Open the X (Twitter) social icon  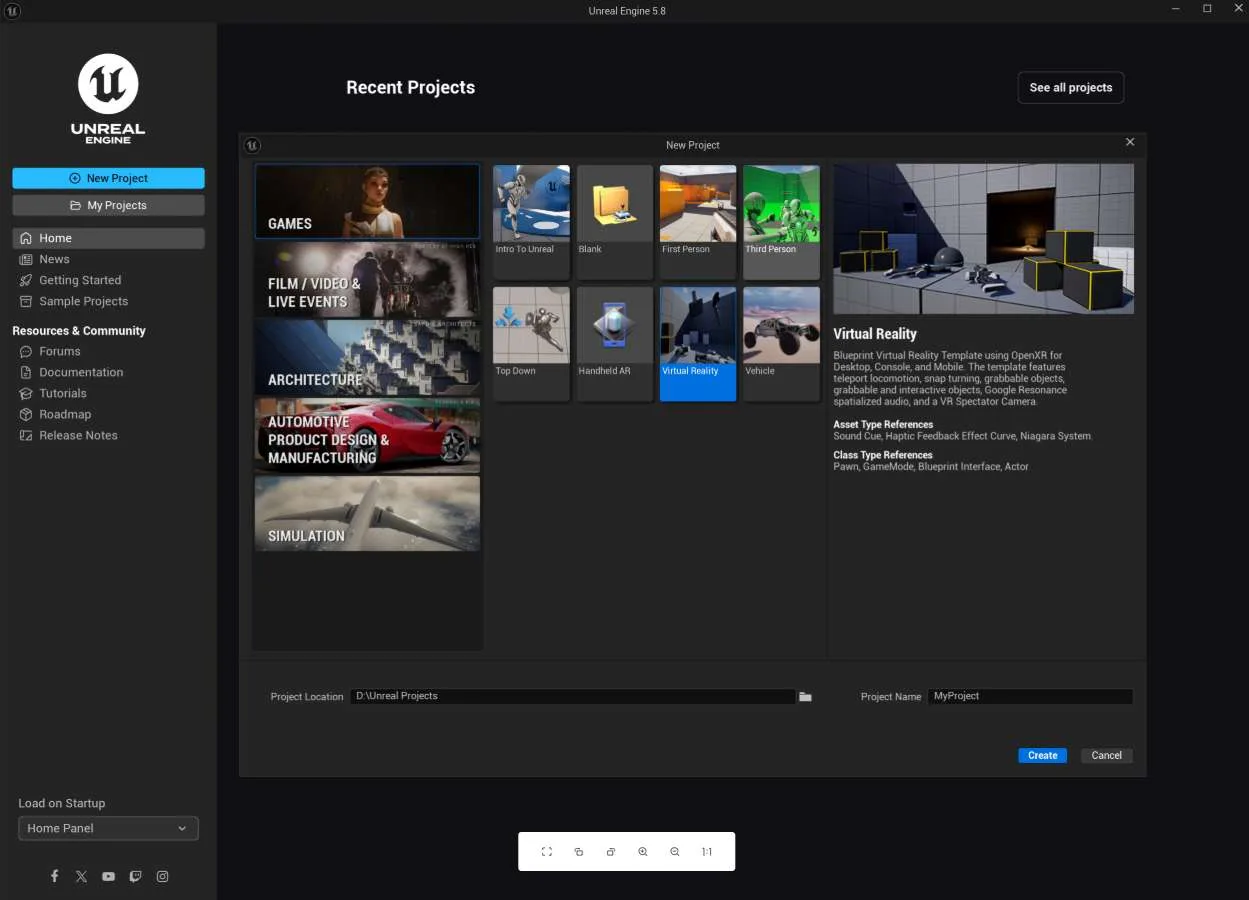tap(82, 876)
